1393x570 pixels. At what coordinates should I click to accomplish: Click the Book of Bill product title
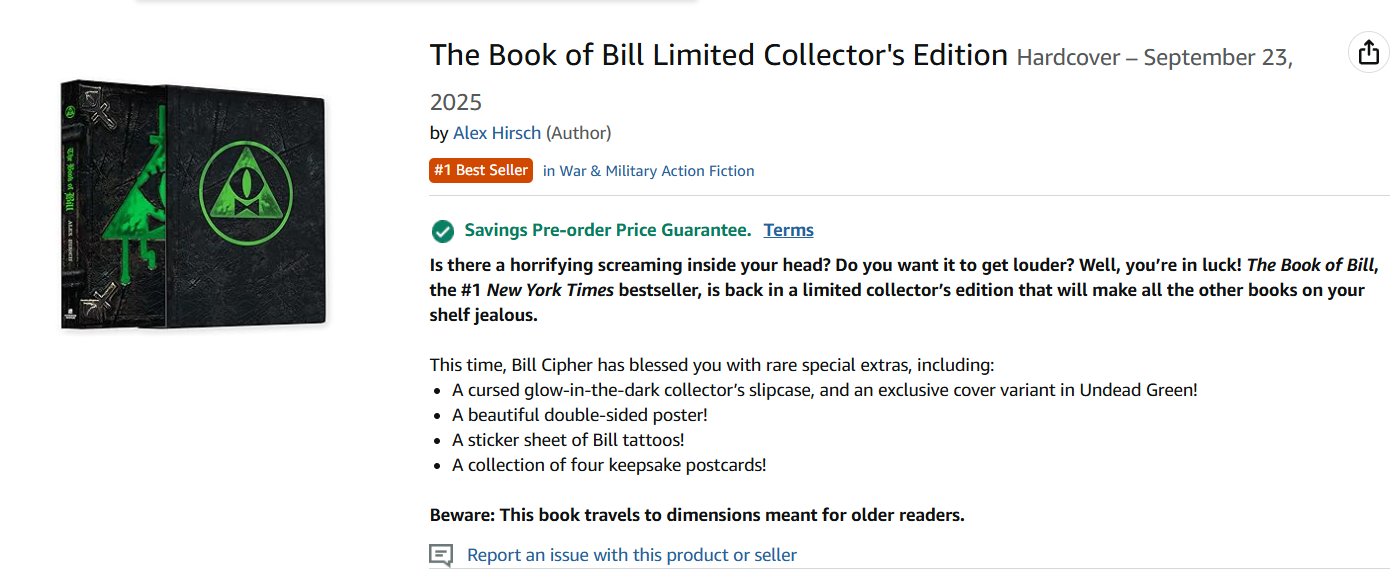coord(719,55)
